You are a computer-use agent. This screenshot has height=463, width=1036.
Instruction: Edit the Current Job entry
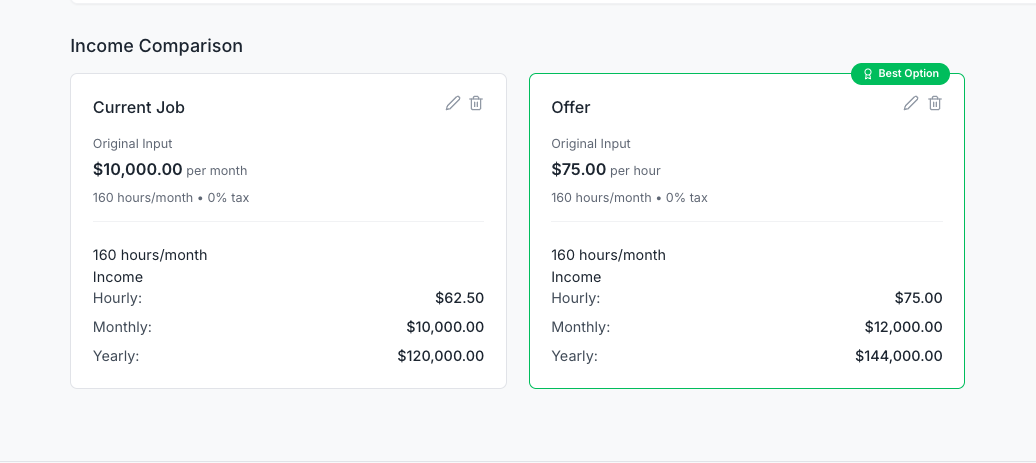(453, 103)
